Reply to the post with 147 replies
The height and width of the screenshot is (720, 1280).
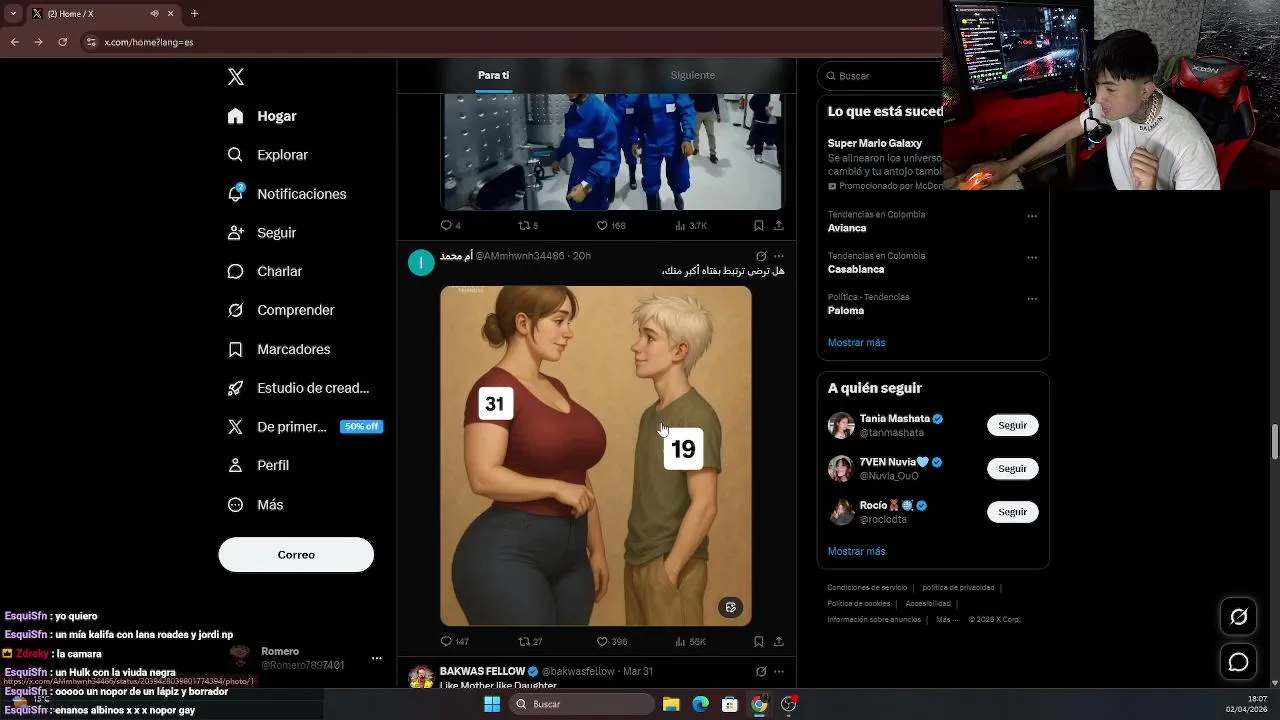(454, 642)
